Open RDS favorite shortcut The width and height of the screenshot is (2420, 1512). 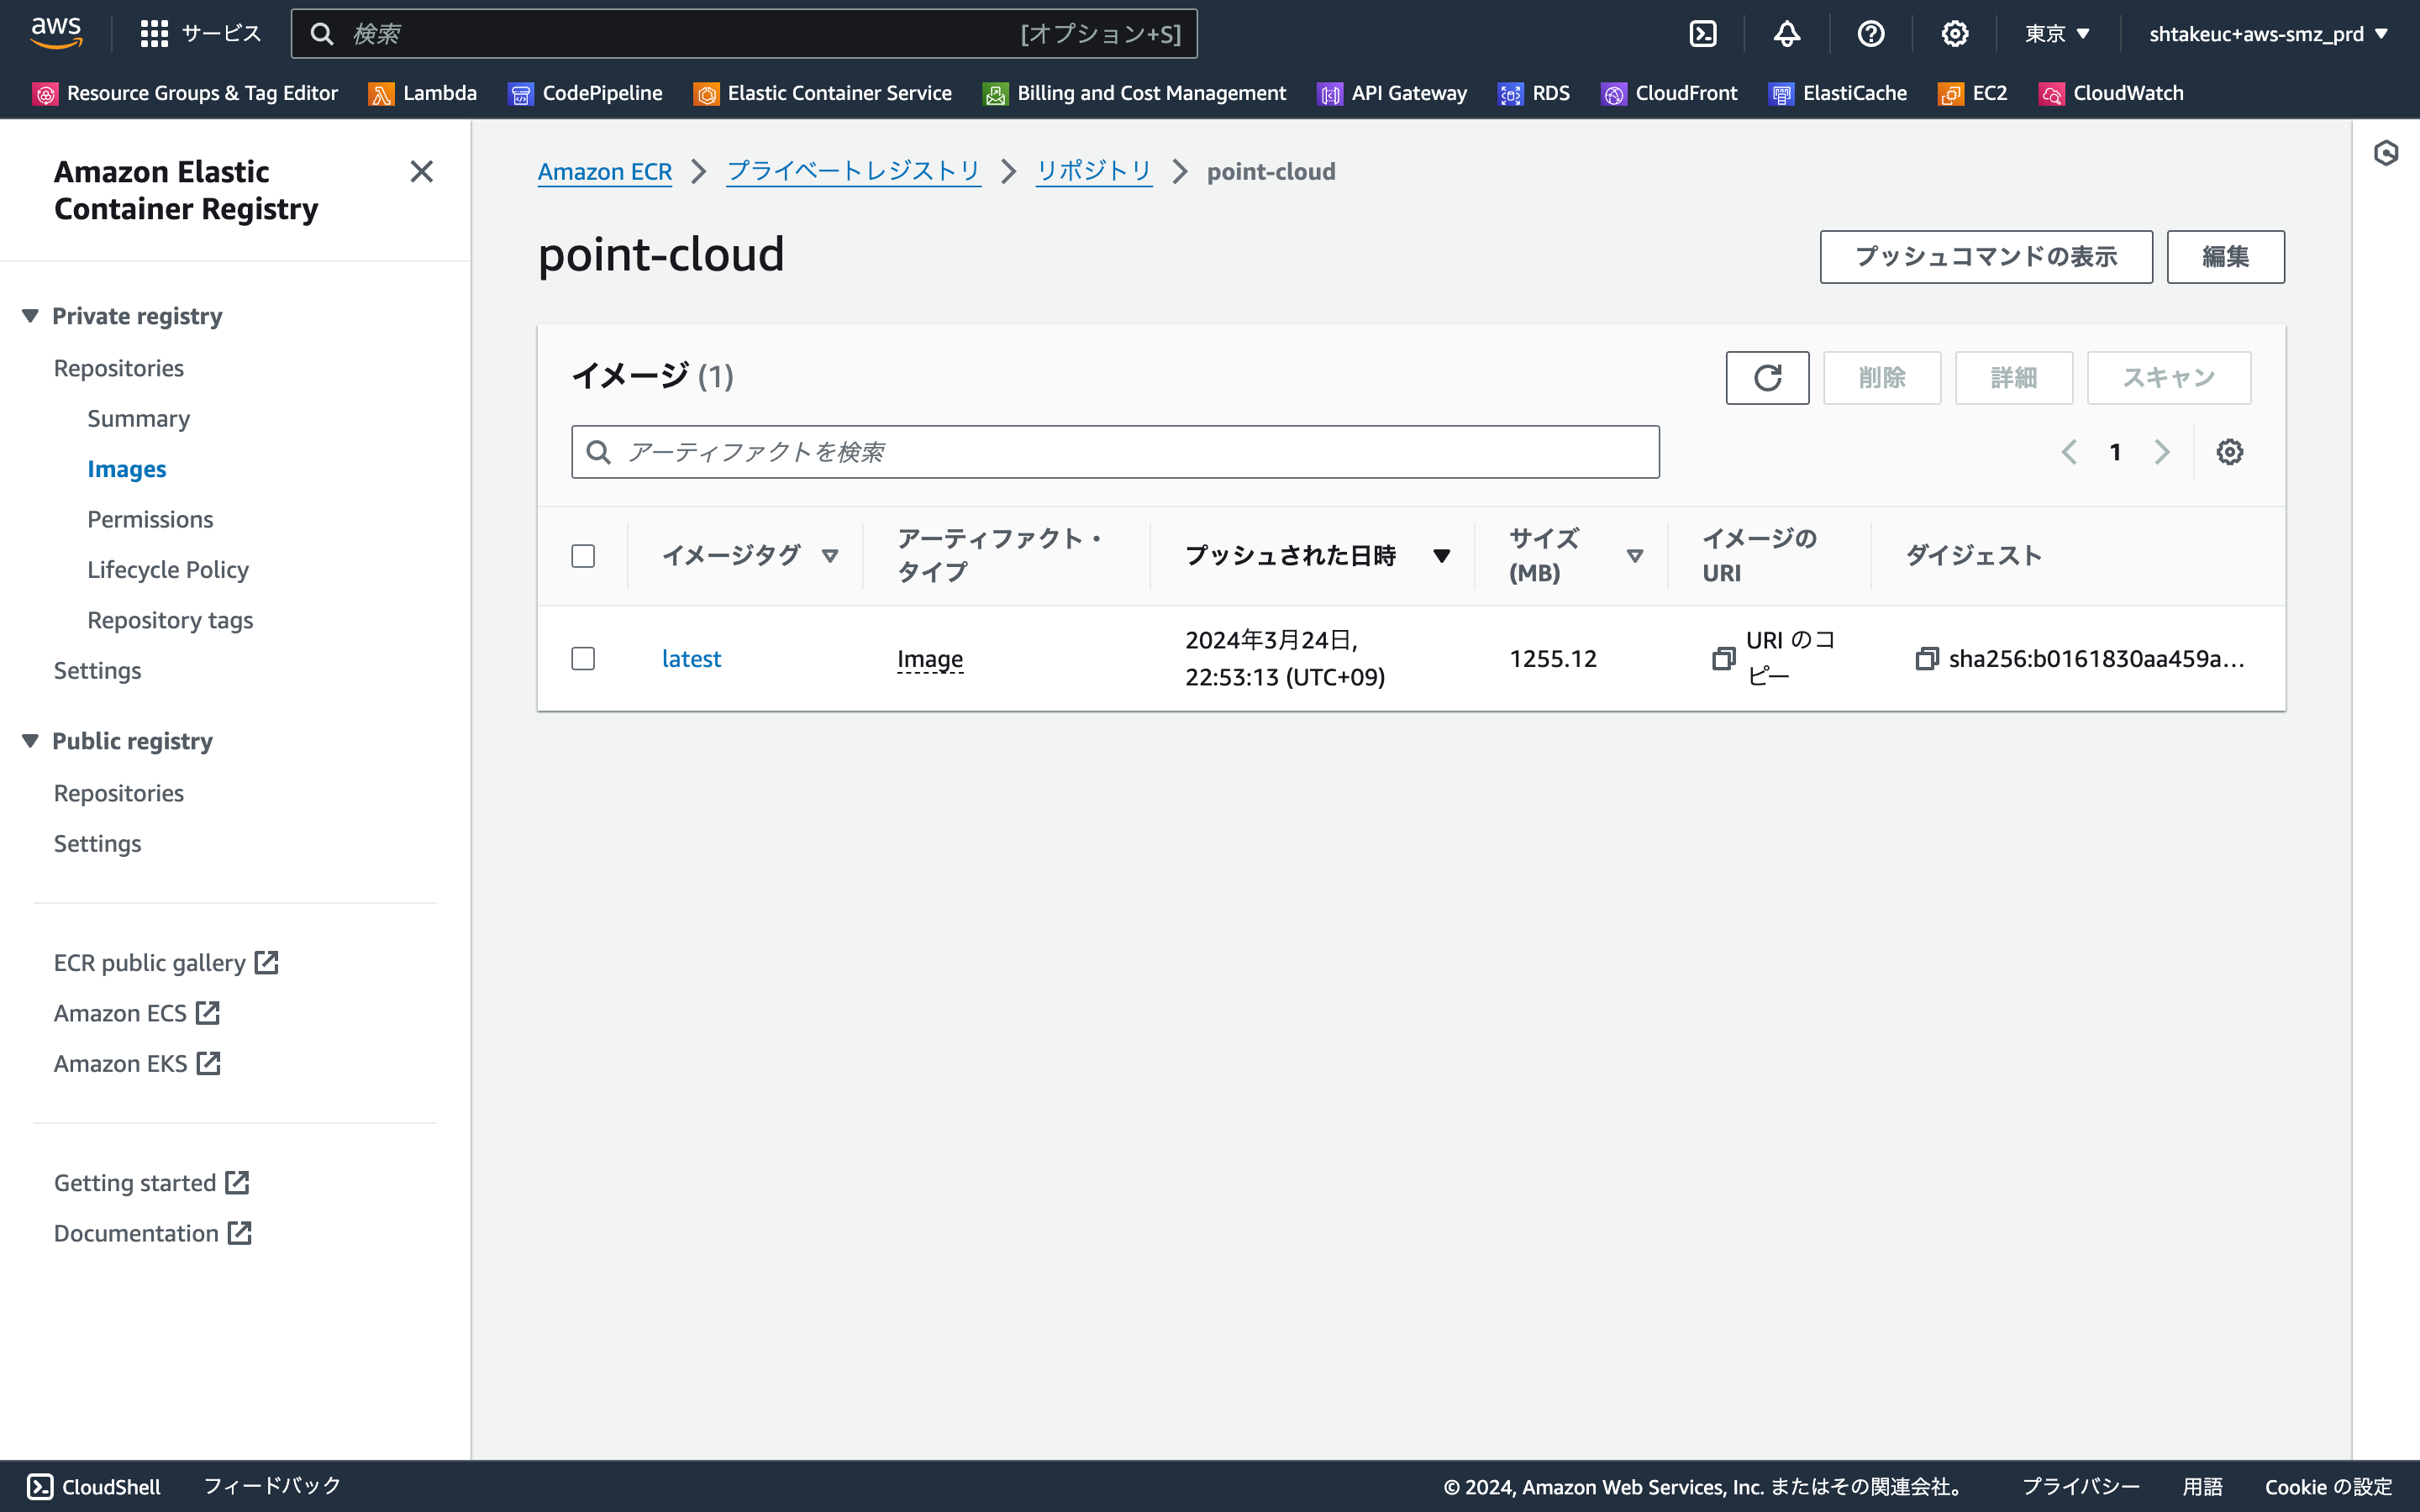(x=1534, y=93)
